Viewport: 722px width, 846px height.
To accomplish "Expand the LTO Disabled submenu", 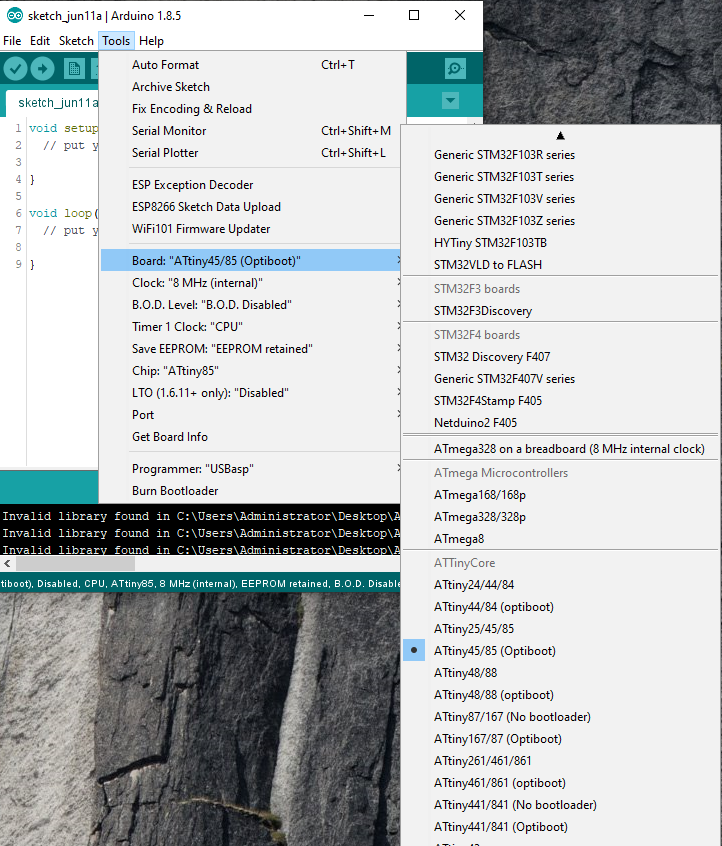I will click(x=251, y=393).
